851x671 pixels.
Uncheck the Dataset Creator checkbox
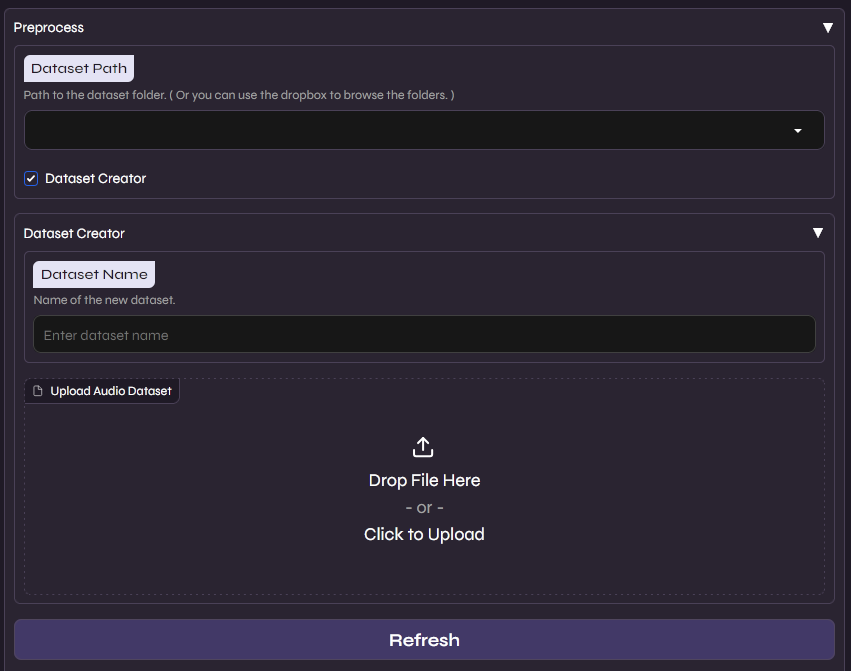coord(31,179)
